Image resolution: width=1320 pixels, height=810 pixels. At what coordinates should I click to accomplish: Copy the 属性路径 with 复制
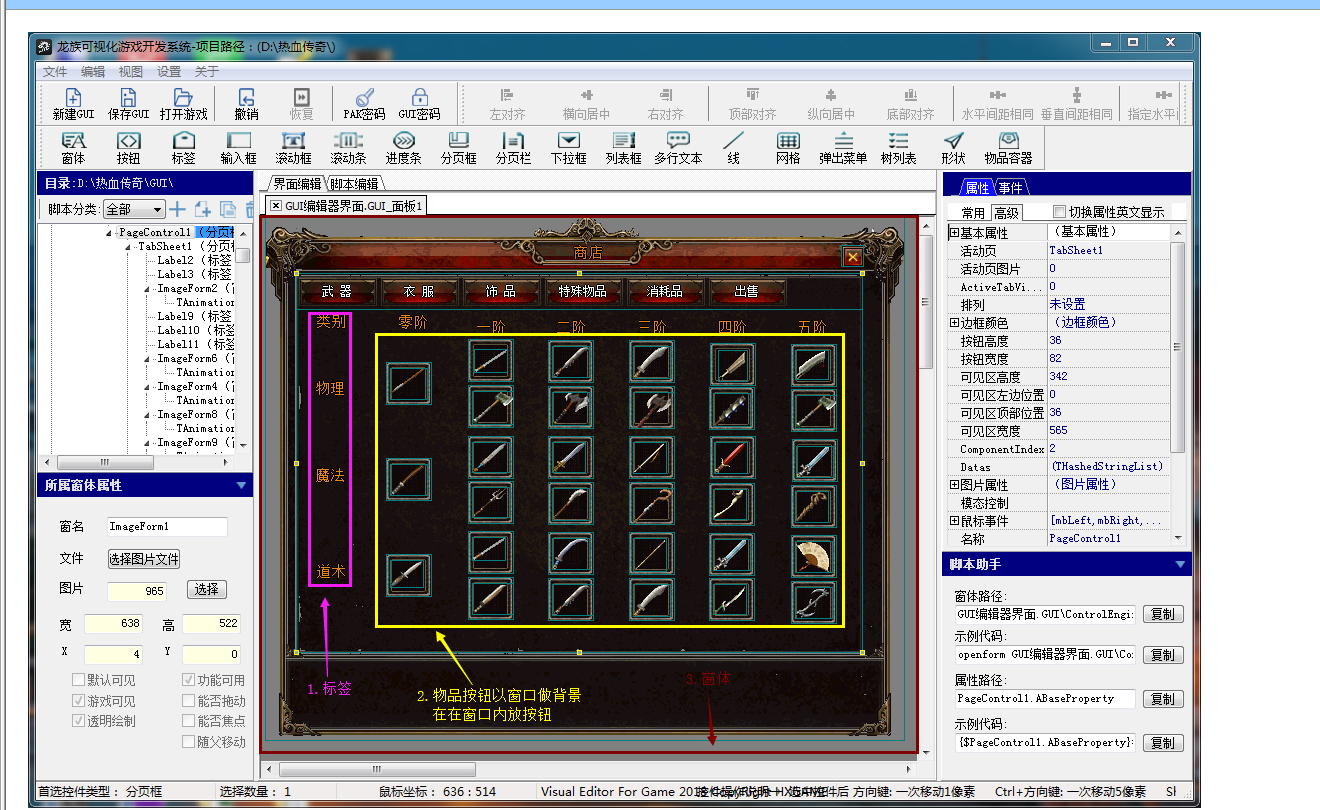tap(1162, 698)
